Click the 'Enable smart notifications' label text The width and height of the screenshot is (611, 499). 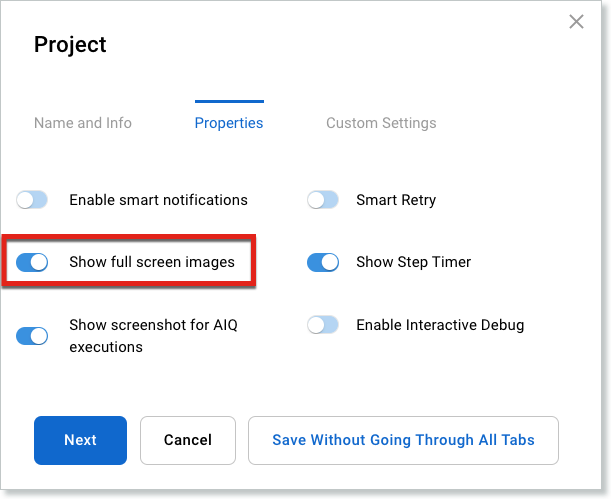tap(158, 200)
